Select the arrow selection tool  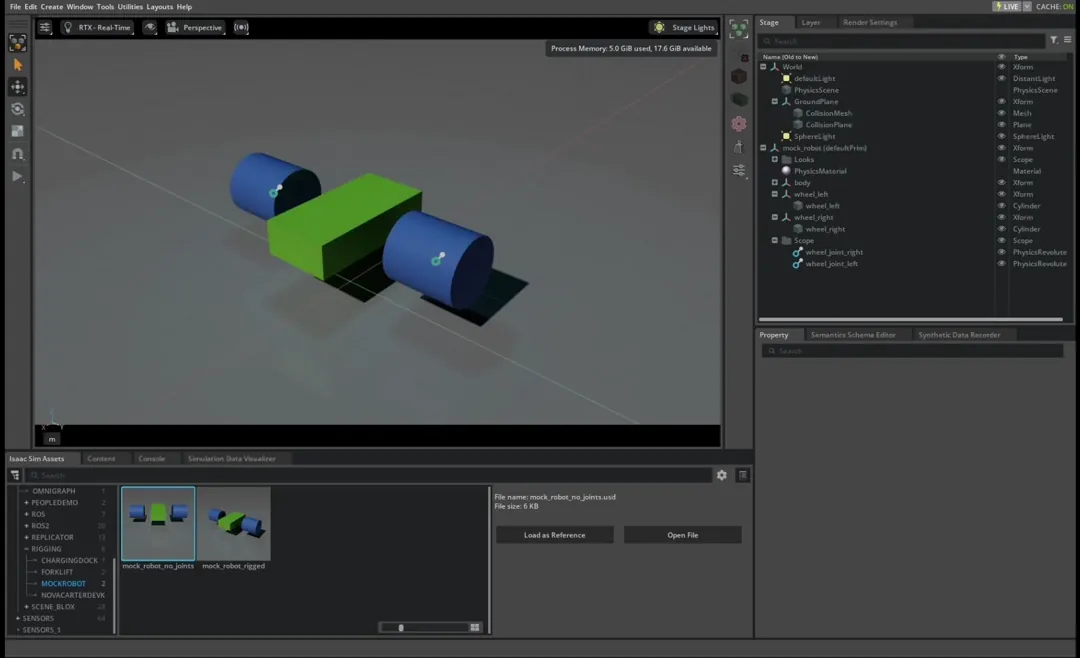[x=17, y=65]
